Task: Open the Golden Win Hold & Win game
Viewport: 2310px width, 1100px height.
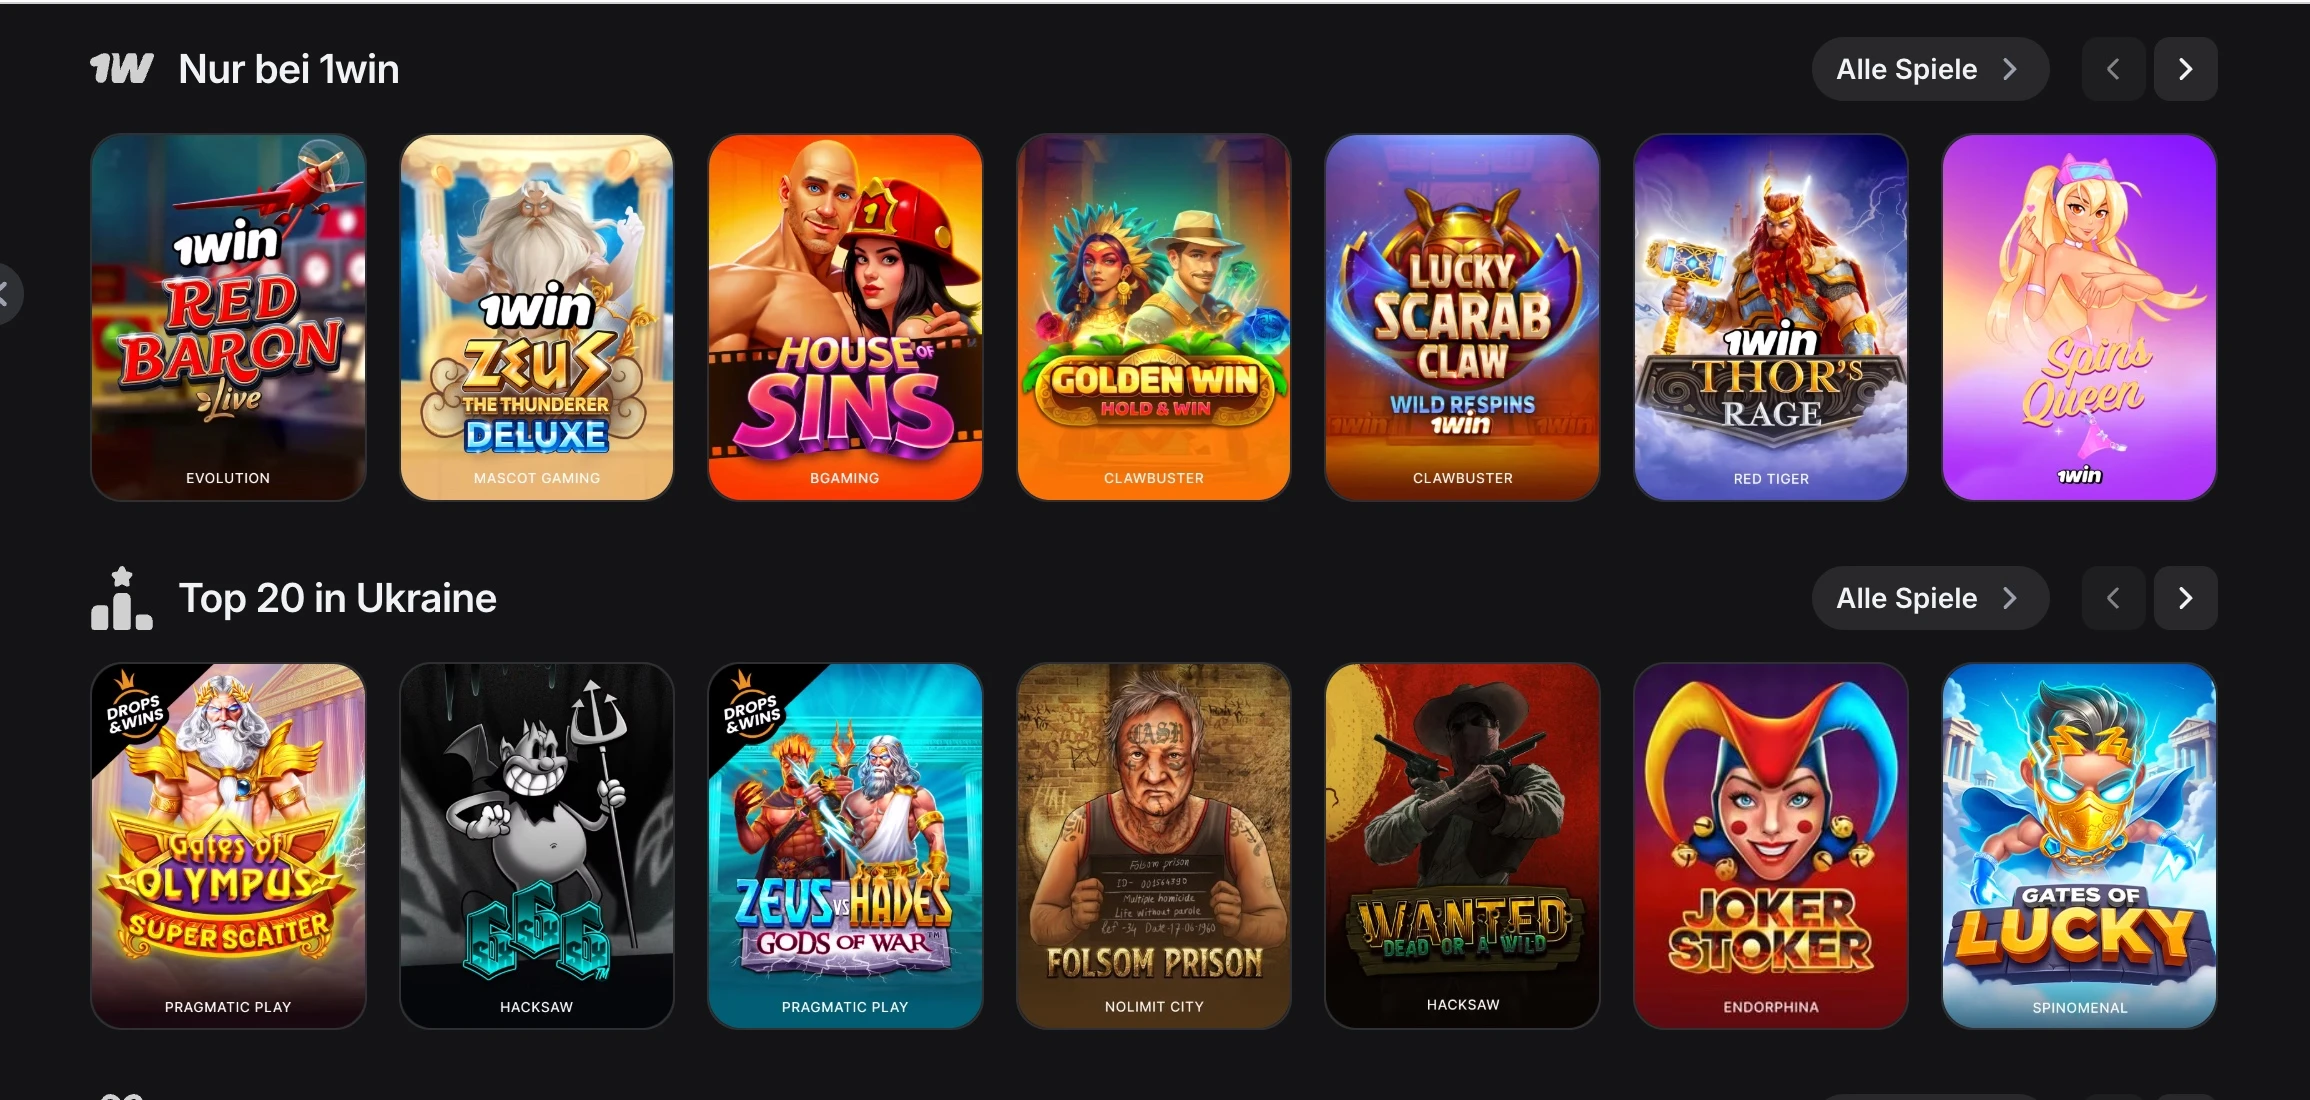Action: click(1154, 317)
